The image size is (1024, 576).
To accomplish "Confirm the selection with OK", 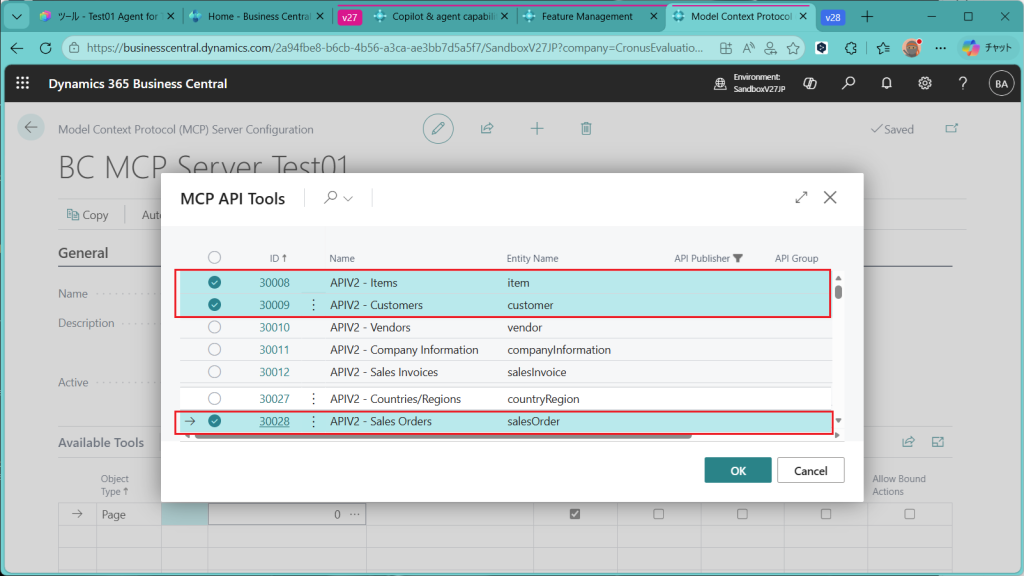I will (737, 470).
